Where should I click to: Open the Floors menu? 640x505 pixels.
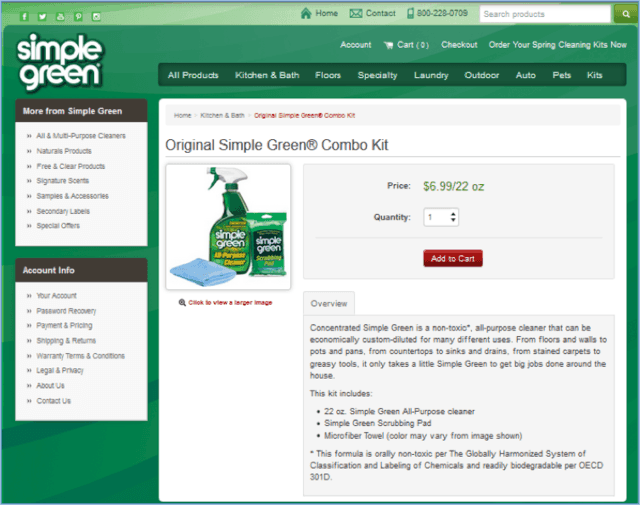[x=328, y=75]
